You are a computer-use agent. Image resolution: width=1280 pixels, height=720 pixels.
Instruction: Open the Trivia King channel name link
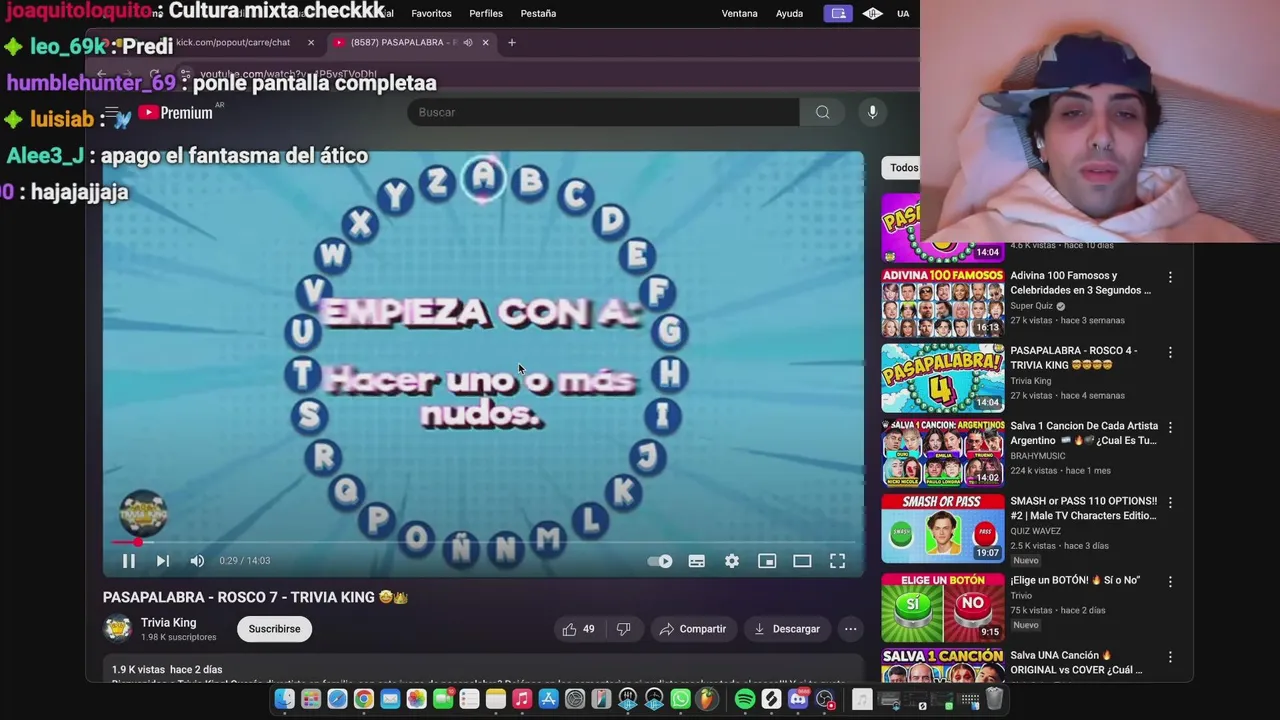pos(168,622)
